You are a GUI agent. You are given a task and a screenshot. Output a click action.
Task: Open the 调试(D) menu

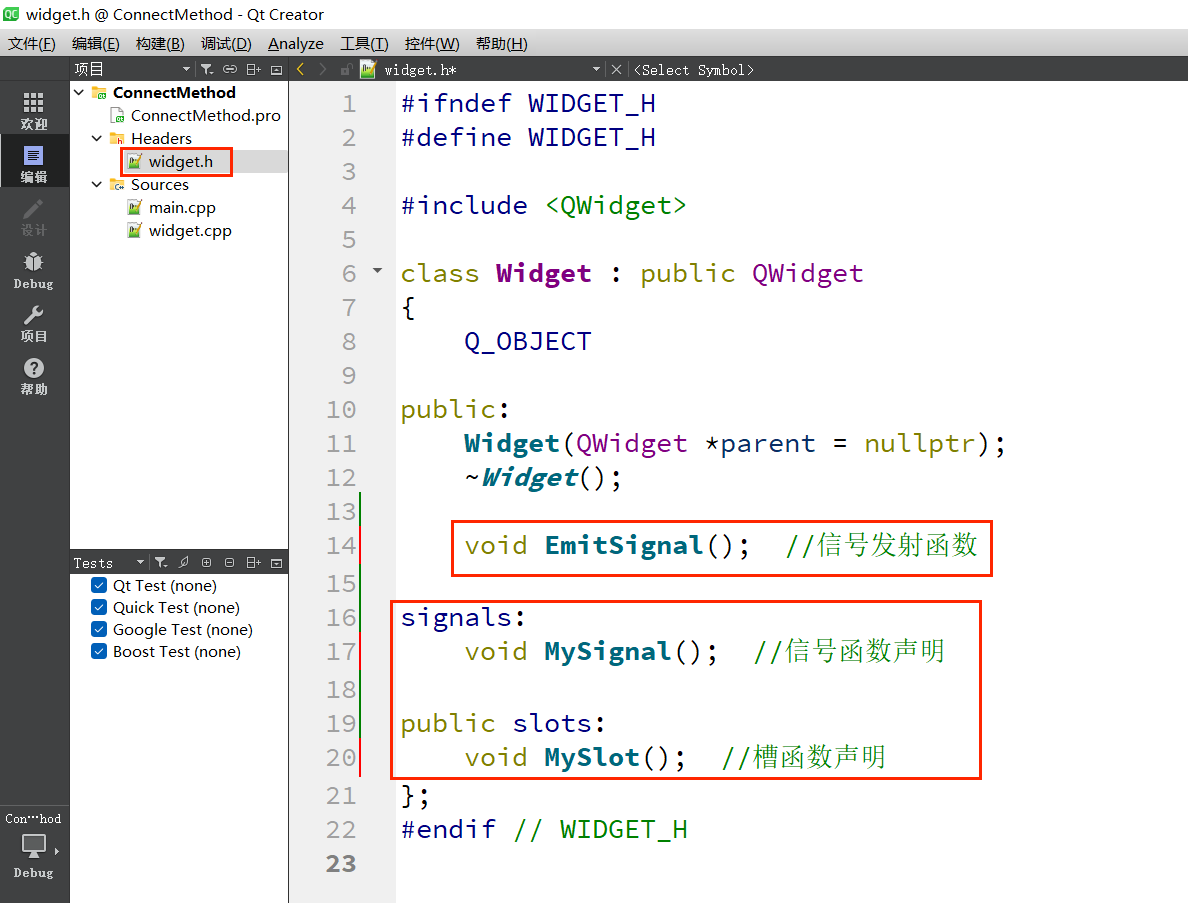click(x=226, y=43)
